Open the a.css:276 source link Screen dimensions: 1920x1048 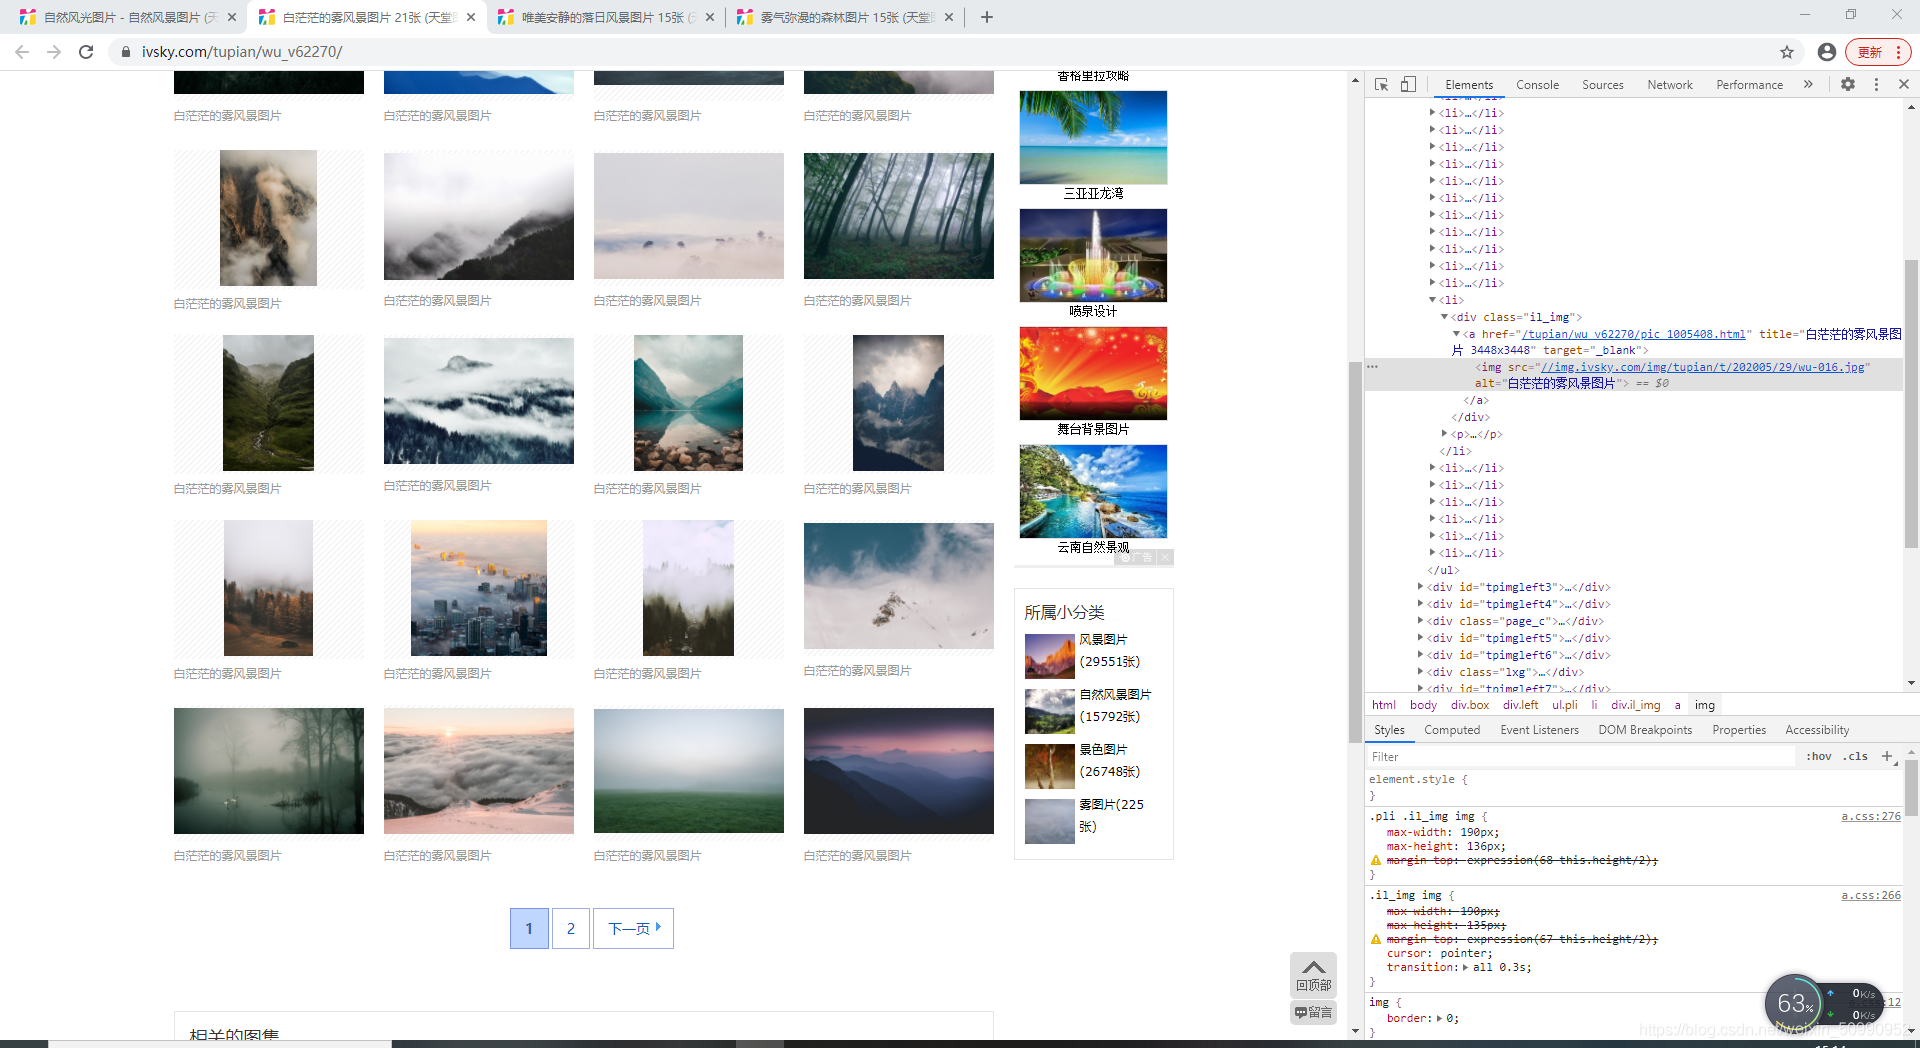1871,817
